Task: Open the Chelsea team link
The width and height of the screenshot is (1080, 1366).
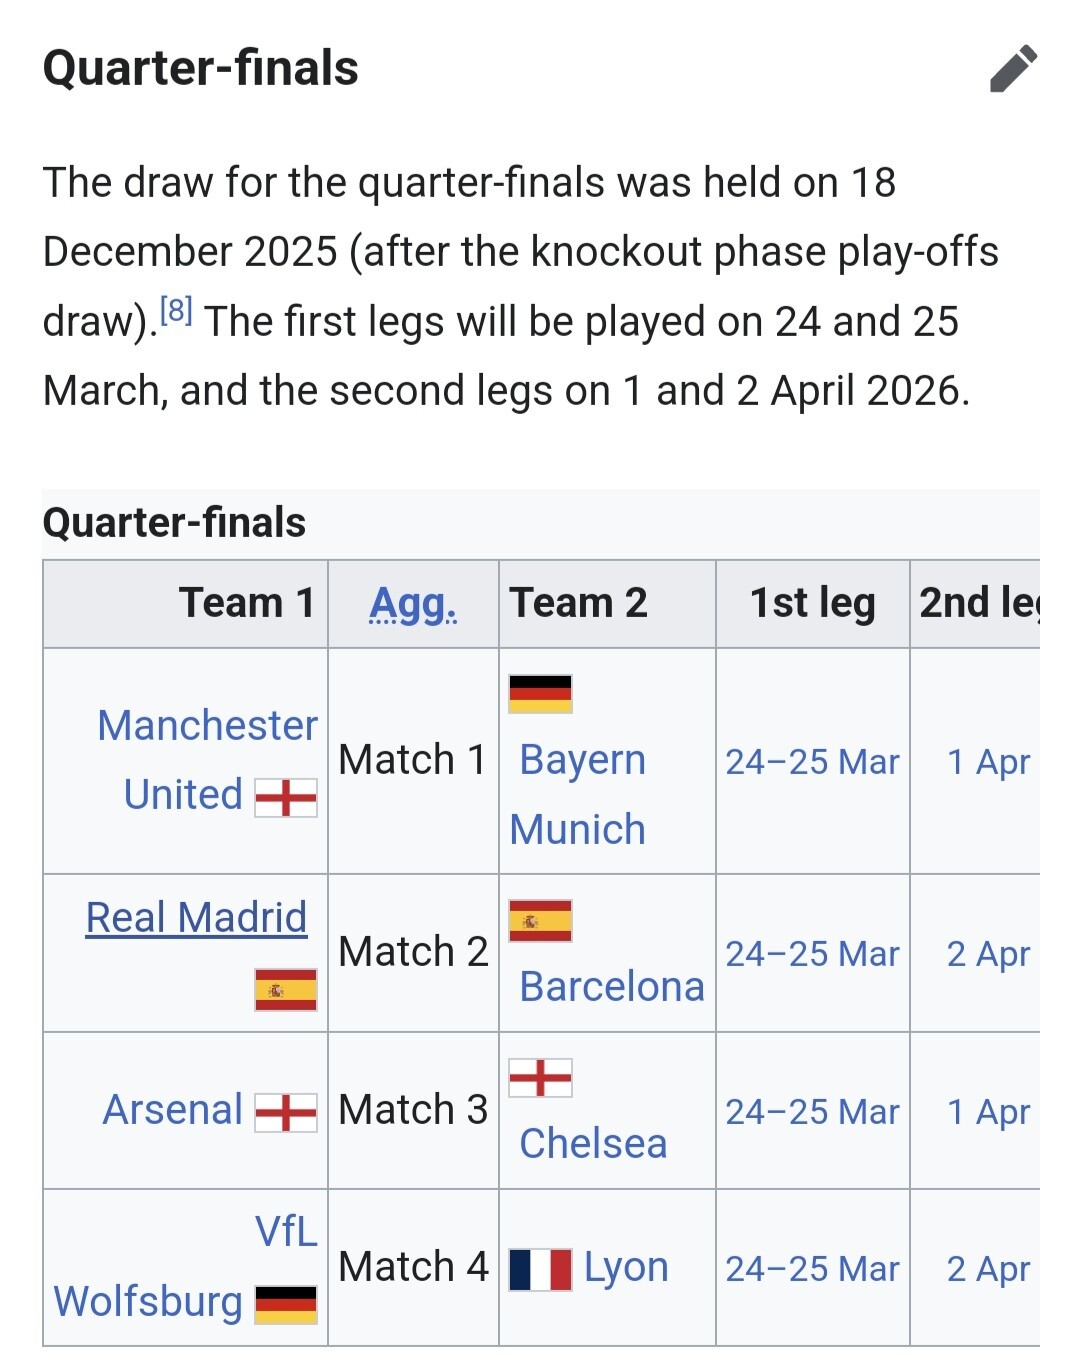Action: click(593, 1143)
